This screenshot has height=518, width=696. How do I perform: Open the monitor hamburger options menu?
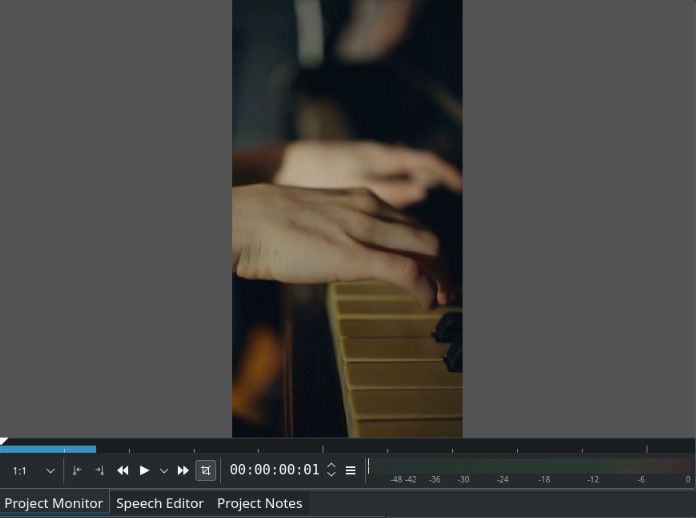point(351,471)
